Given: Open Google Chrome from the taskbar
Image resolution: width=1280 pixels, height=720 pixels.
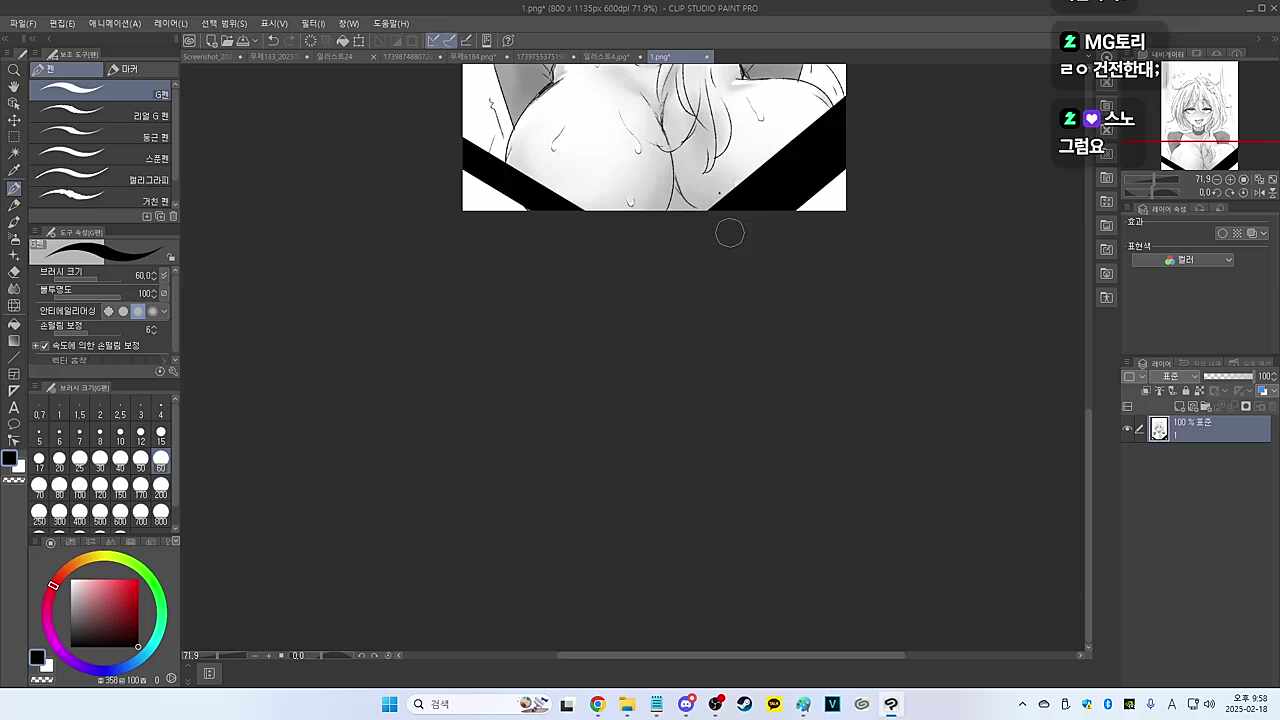Looking at the screenshot, I should (x=597, y=704).
